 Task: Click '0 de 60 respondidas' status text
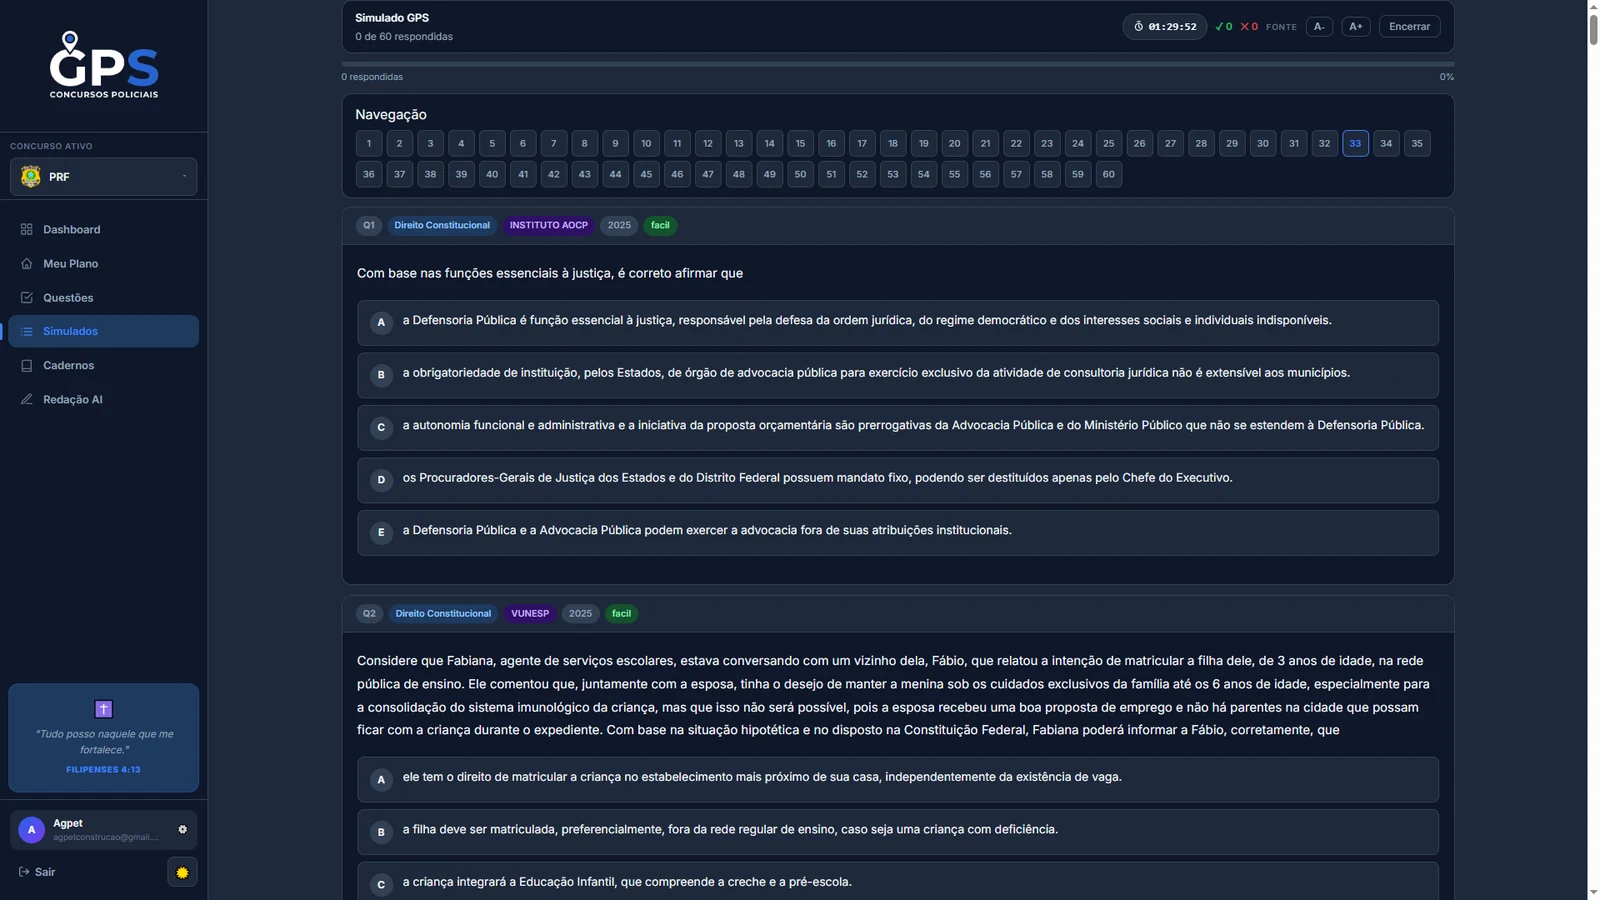tap(404, 37)
